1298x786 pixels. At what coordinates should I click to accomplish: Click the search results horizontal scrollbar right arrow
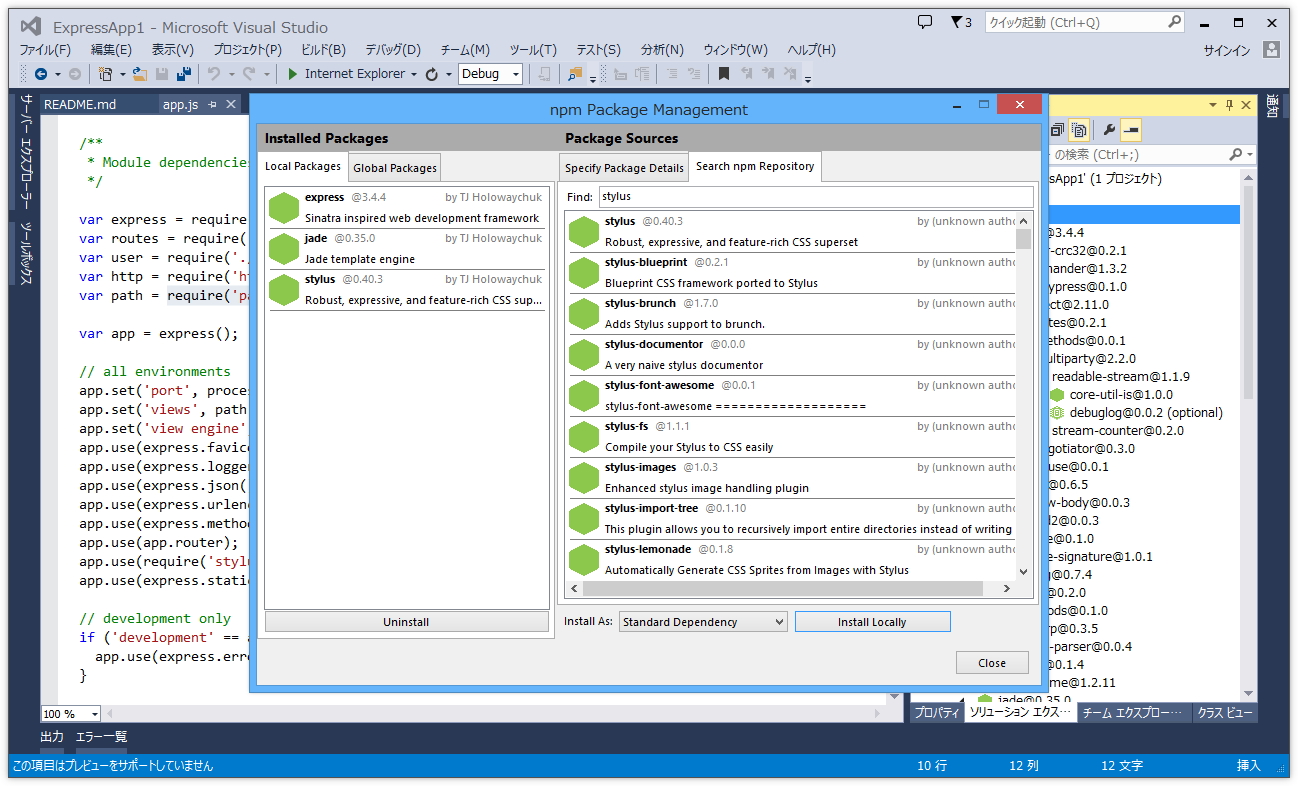coord(1008,588)
